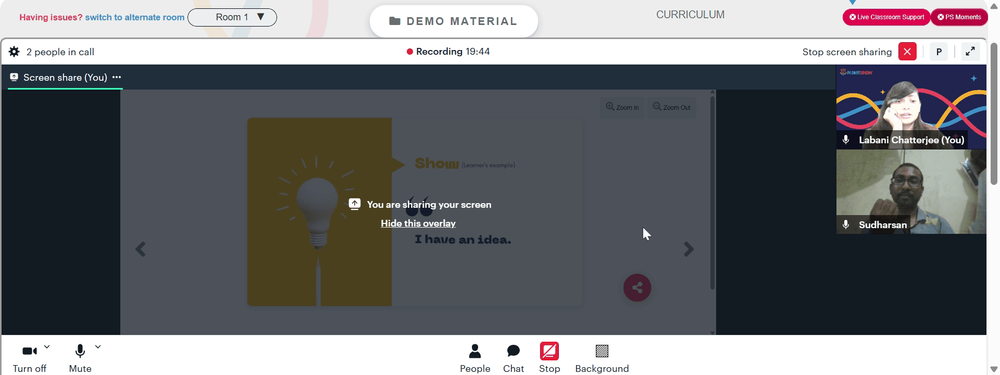Click Hide this overlay link
1000x375 pixels.
tap(418, 223)
